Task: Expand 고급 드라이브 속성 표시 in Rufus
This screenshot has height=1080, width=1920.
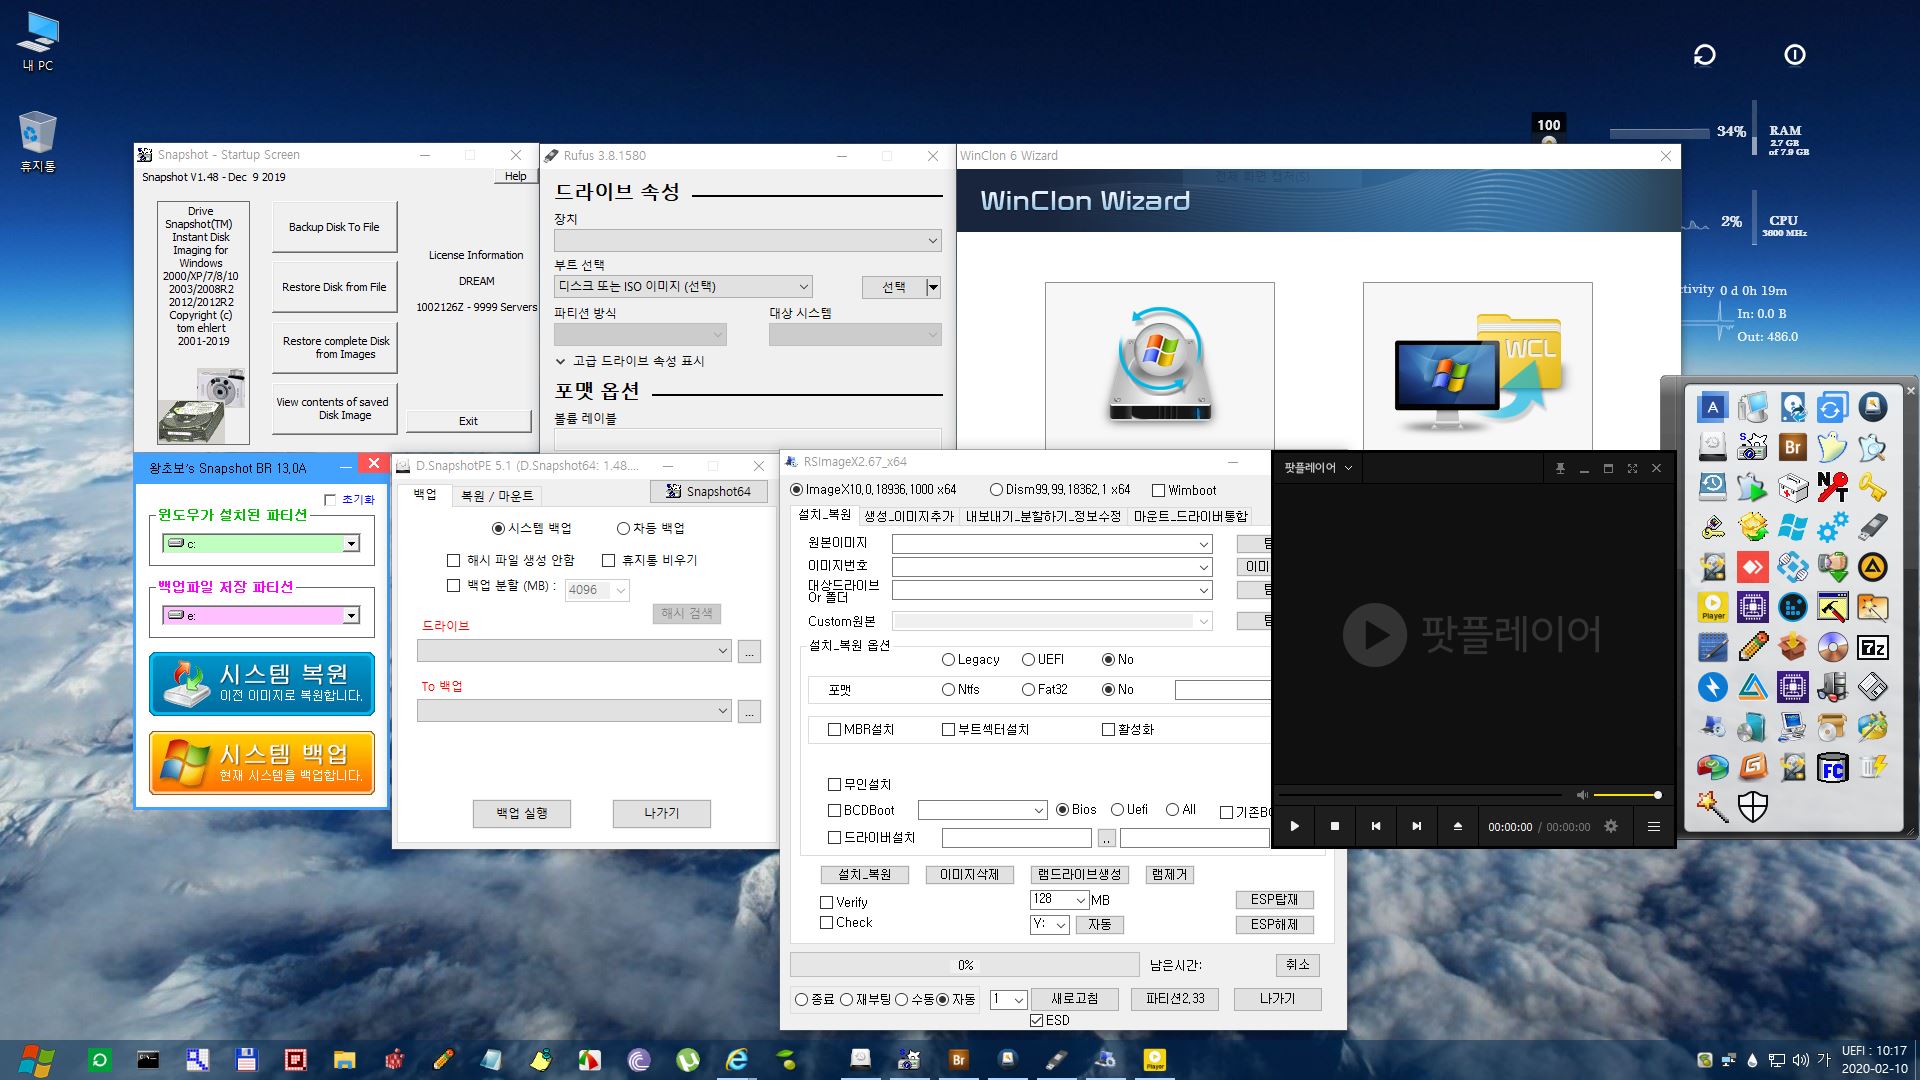Action: click(630, 361)
